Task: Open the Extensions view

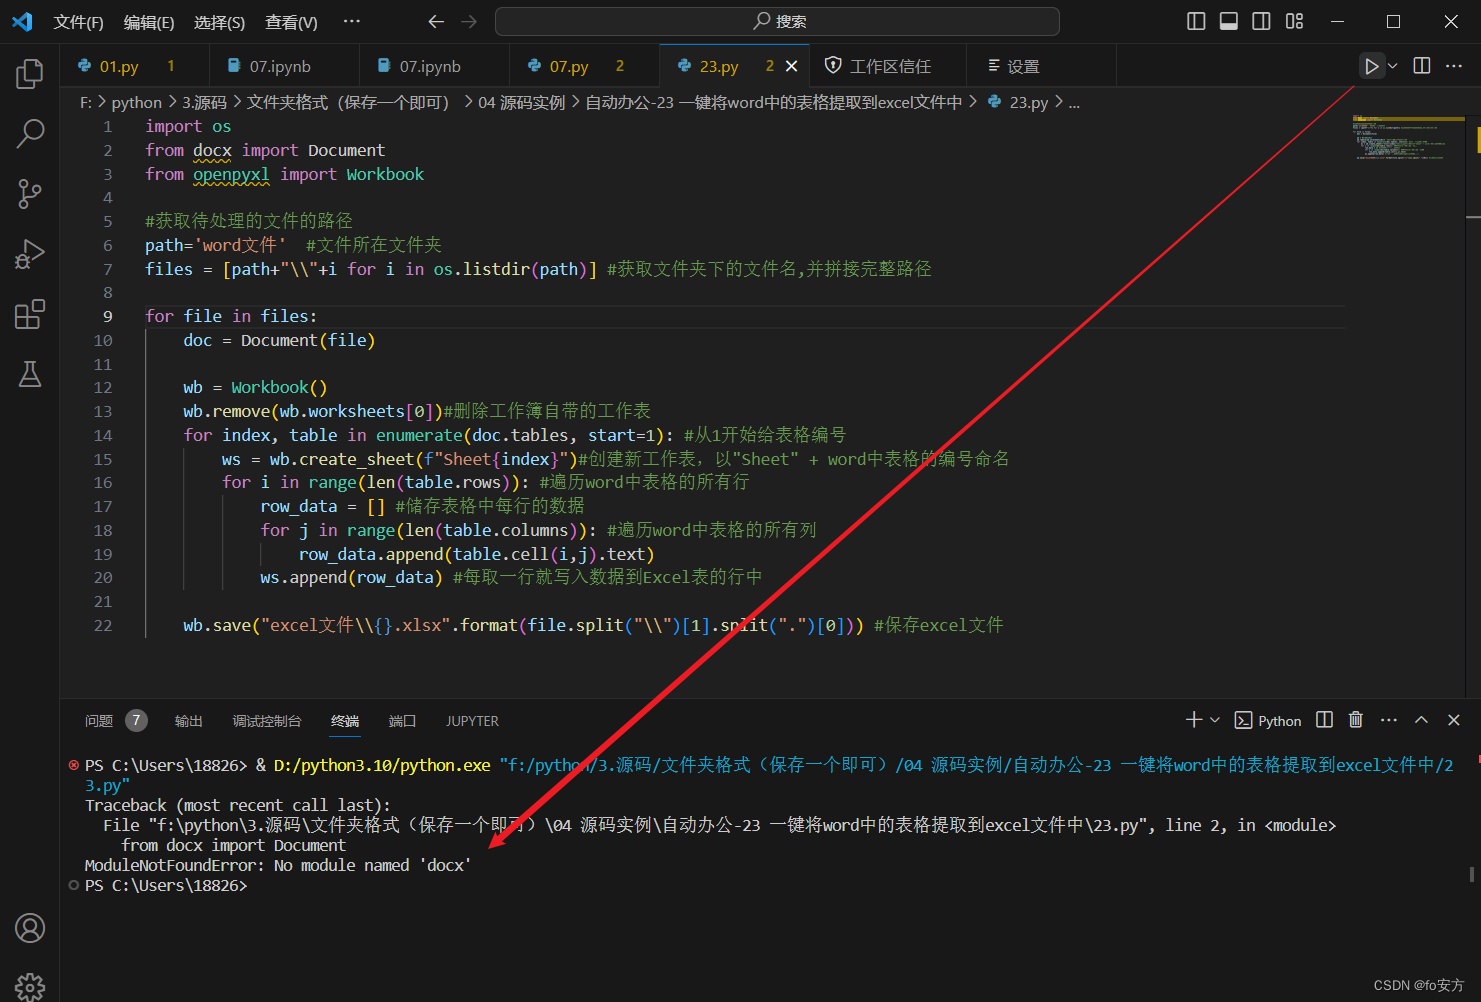Action: click(30, 314)
